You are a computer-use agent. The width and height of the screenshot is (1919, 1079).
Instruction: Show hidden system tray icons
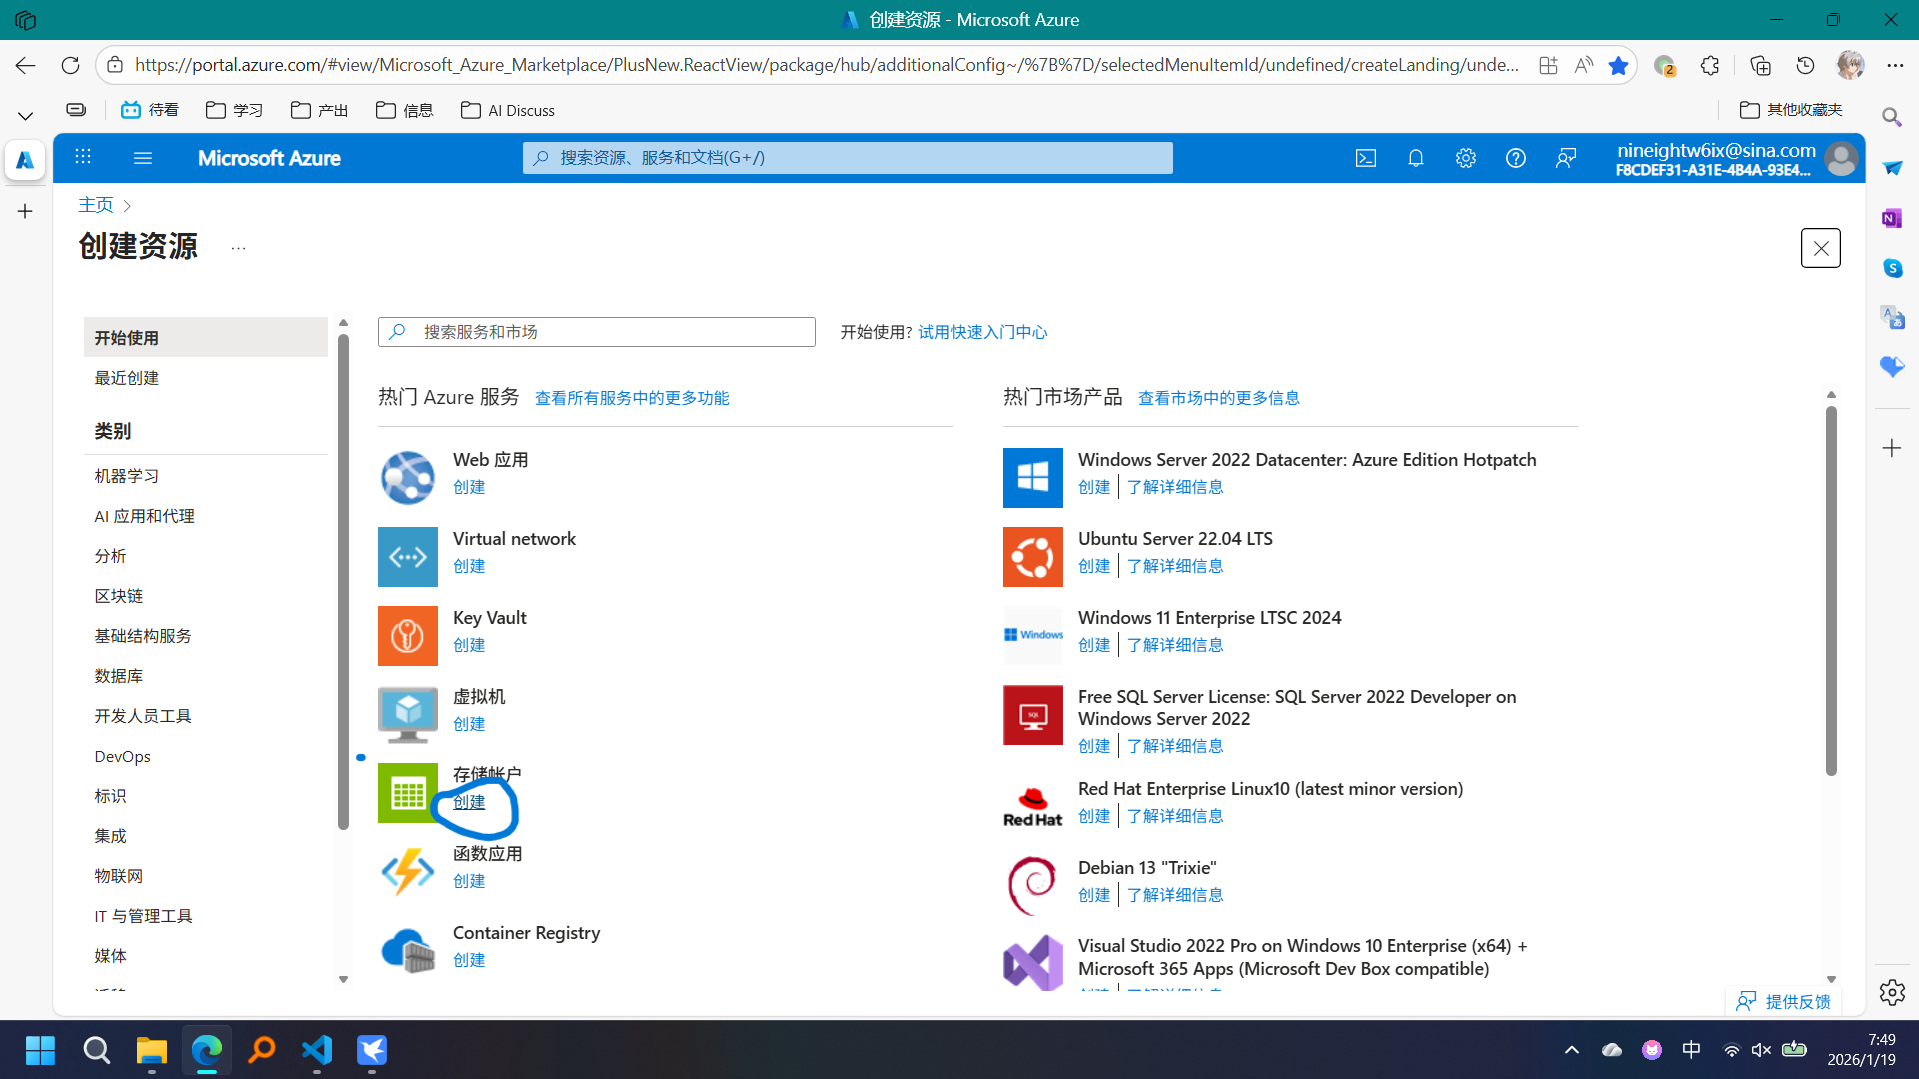[1571, 1050]
